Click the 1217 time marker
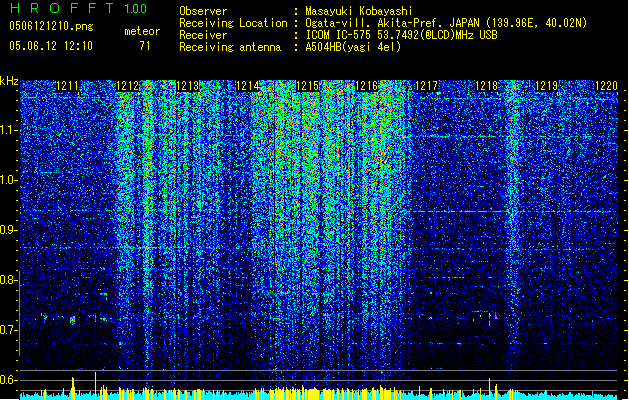This screenshot has width=629, height=400. coord(426,86)
